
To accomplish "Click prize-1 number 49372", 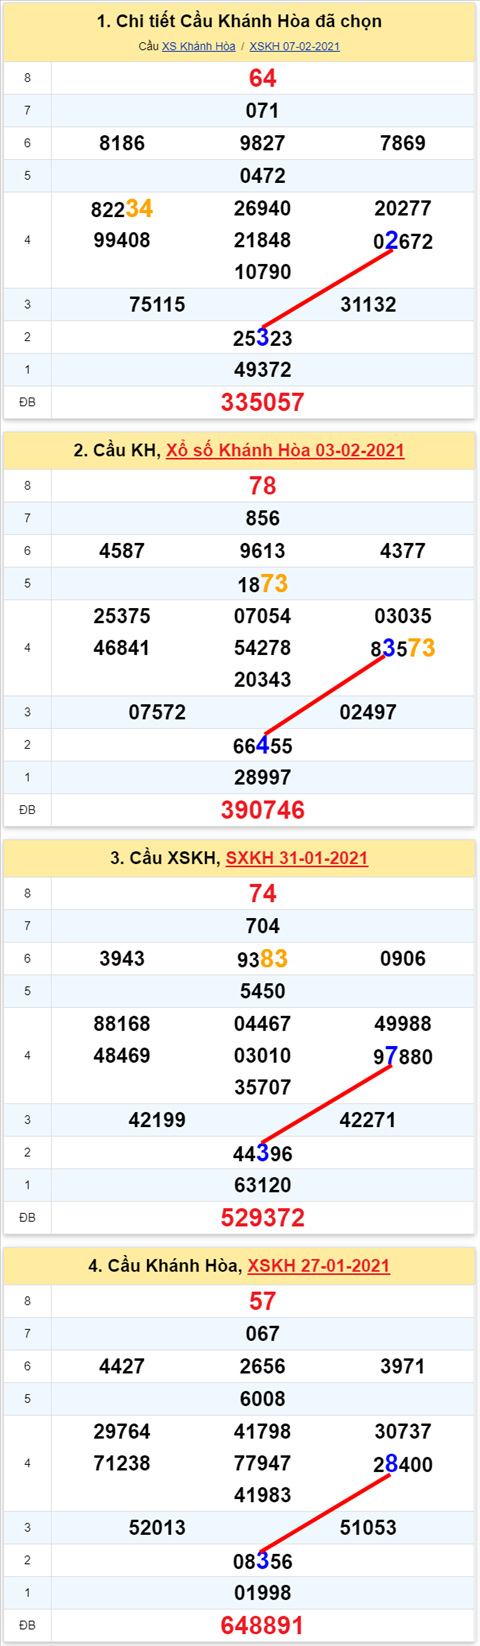I will pos(262,370).
